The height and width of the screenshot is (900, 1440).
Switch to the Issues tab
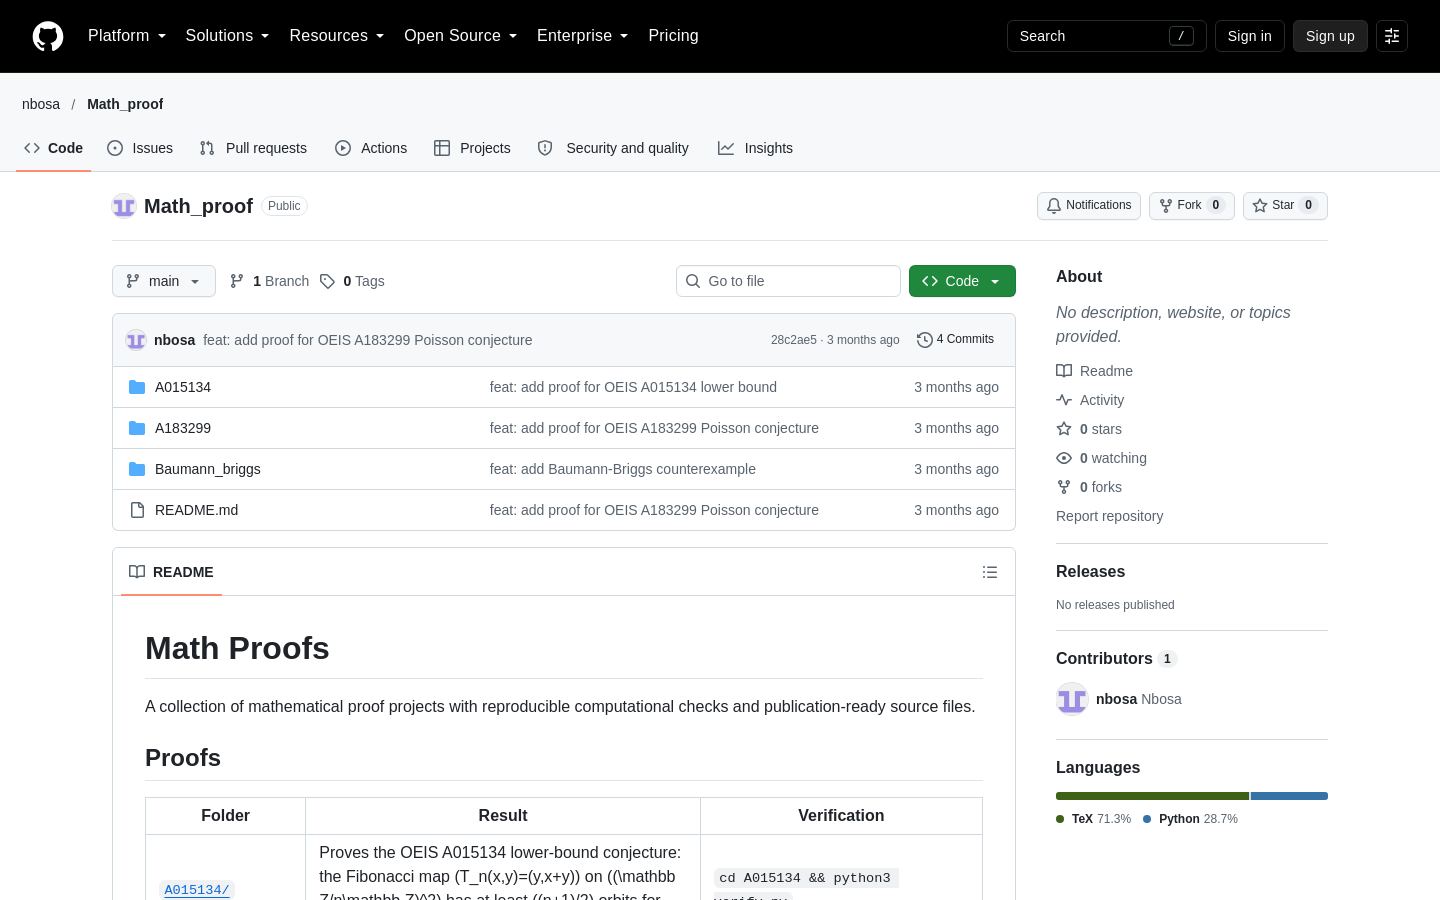[140, 148]
